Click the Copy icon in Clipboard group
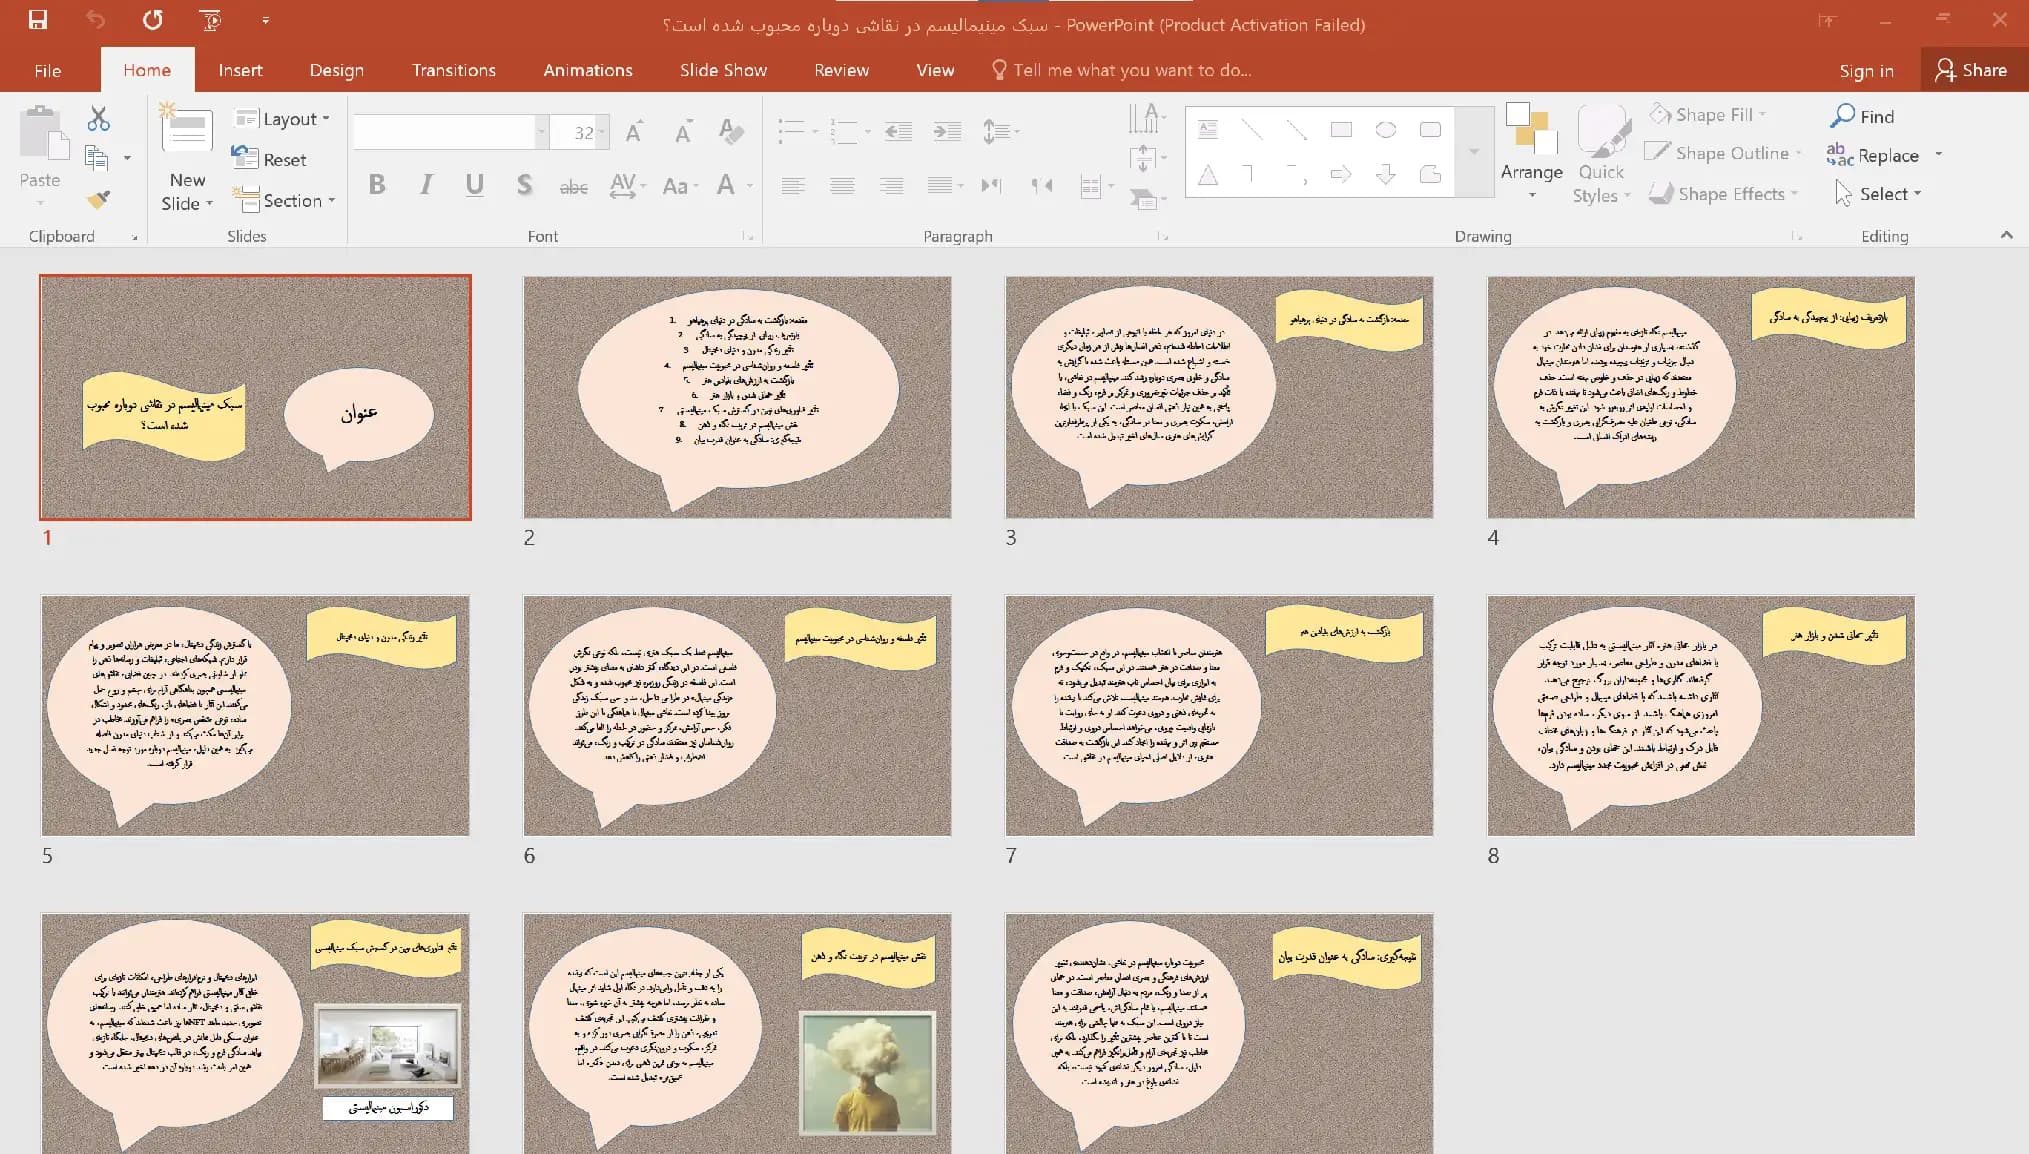2029x1154 pixels. [x=97, y=158]
